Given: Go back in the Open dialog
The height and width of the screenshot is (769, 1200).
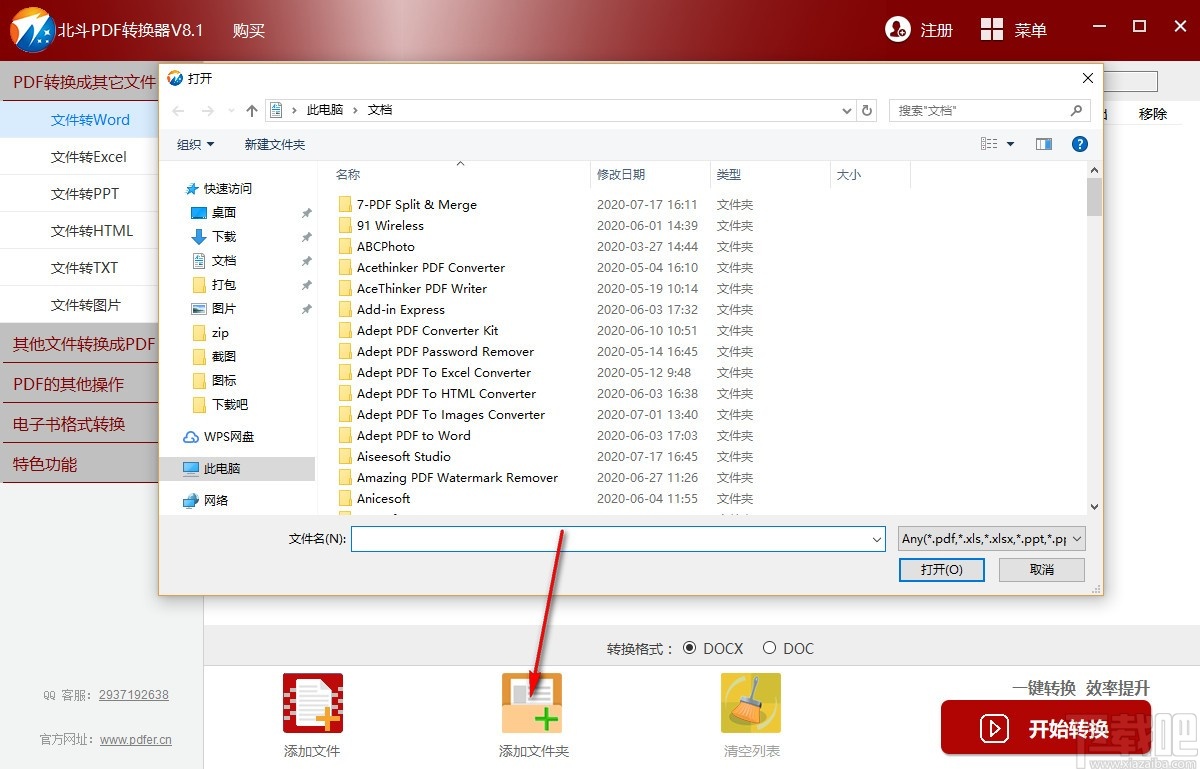Looking at the screenshot, I should pyautogui.click(x=179, y=110).
